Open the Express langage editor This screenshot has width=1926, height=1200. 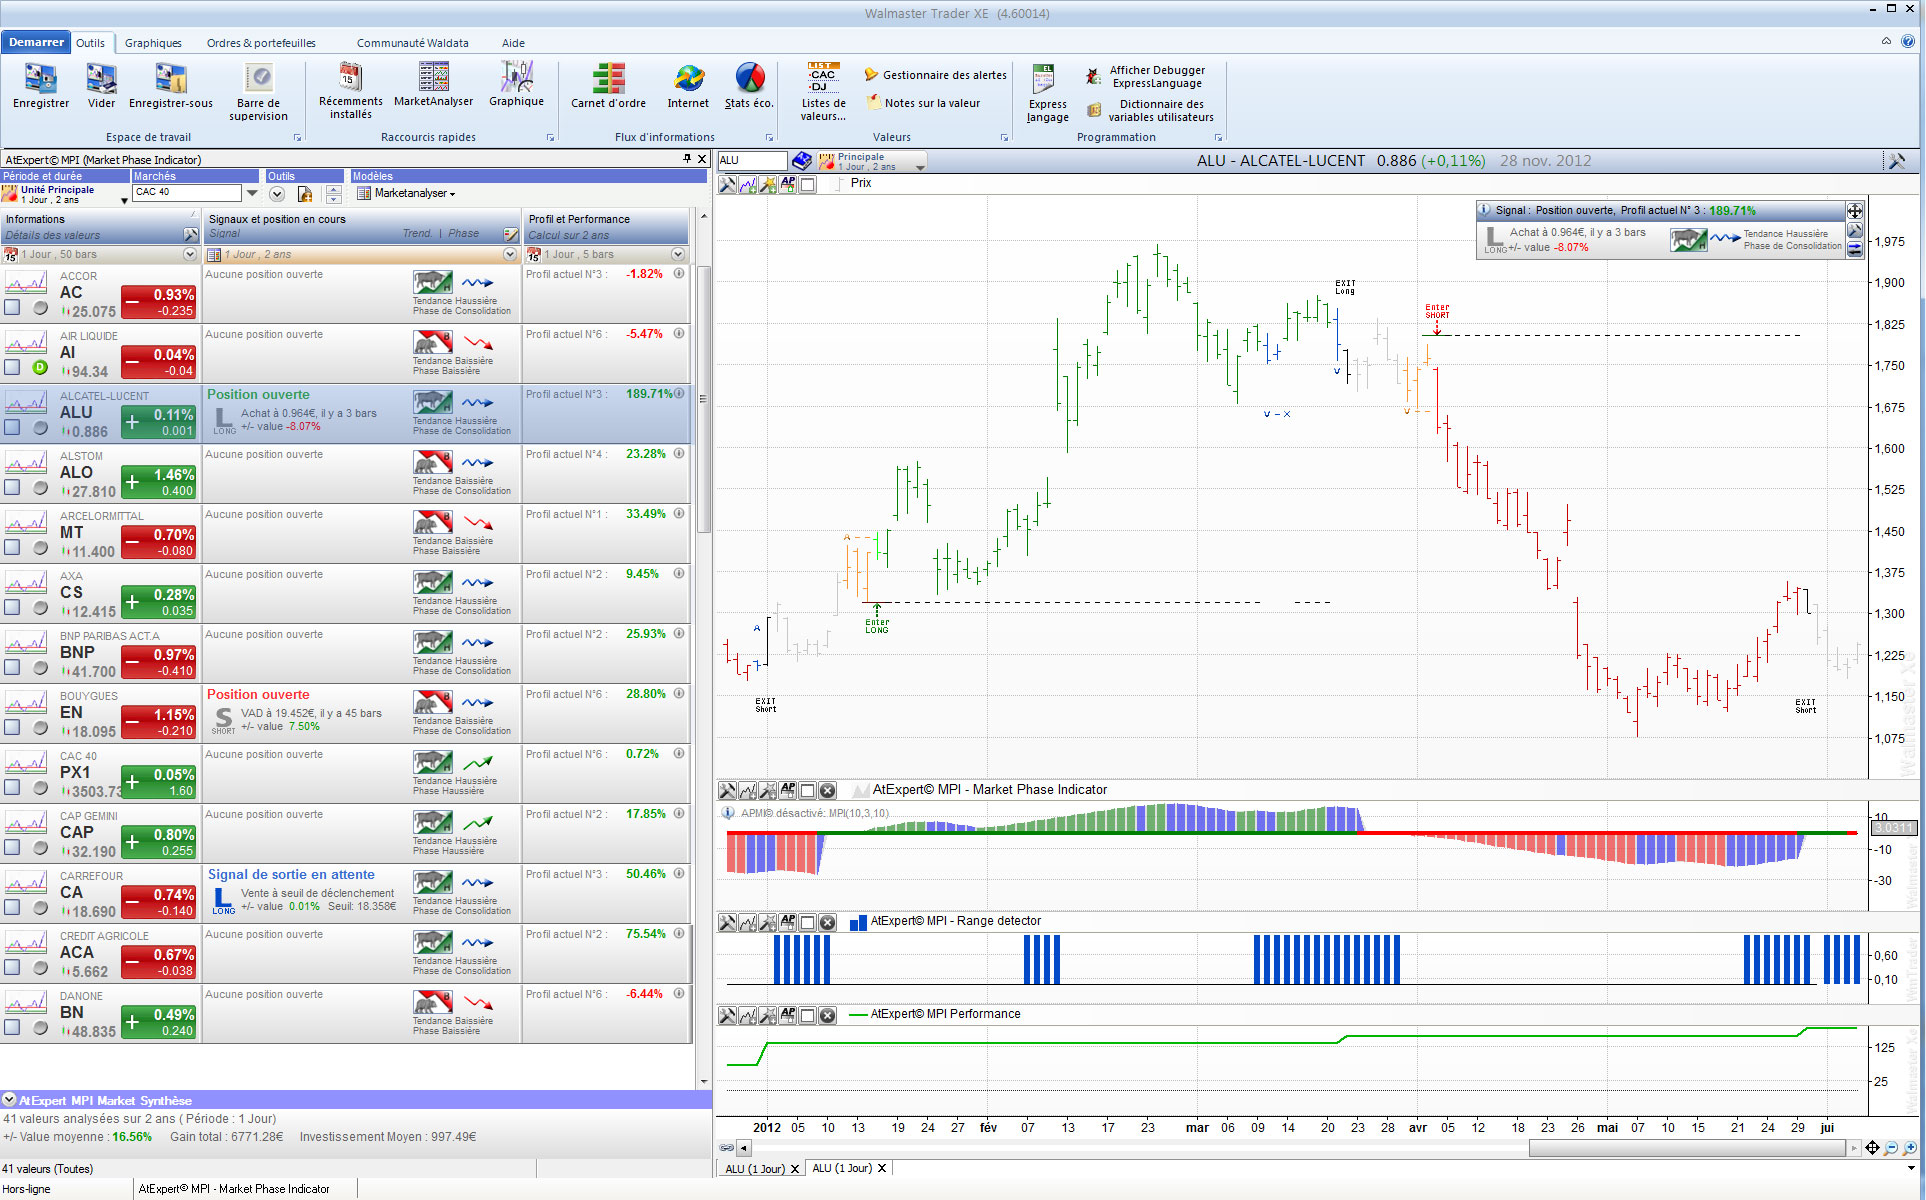click(x=1047, y=93)
